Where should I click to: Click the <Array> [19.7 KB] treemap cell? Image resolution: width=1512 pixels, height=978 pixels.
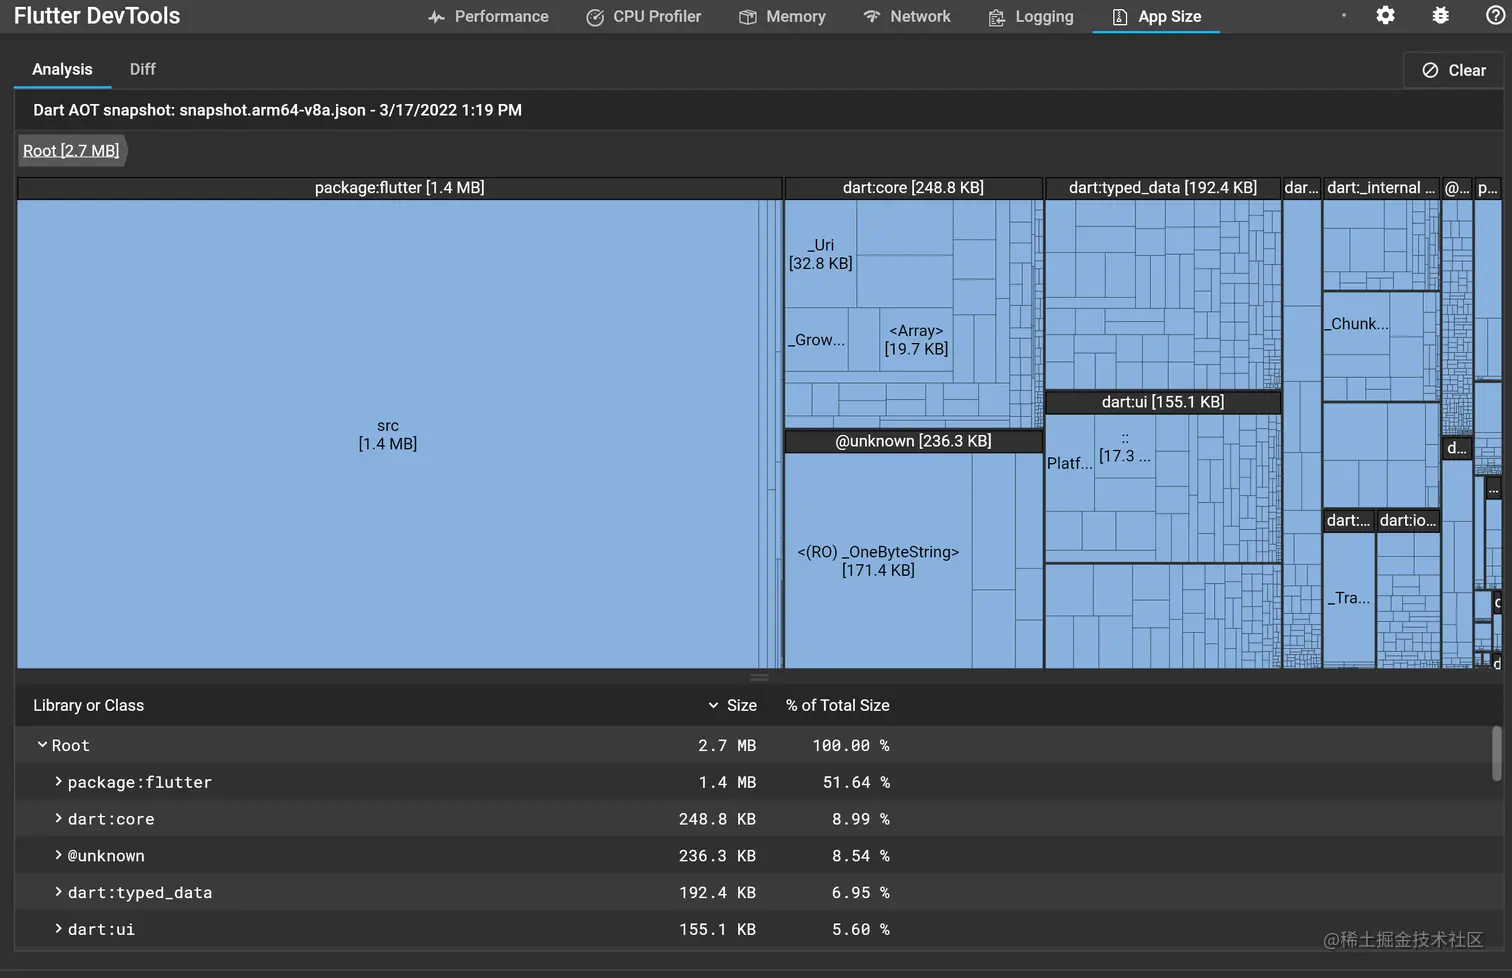[916, 340]
